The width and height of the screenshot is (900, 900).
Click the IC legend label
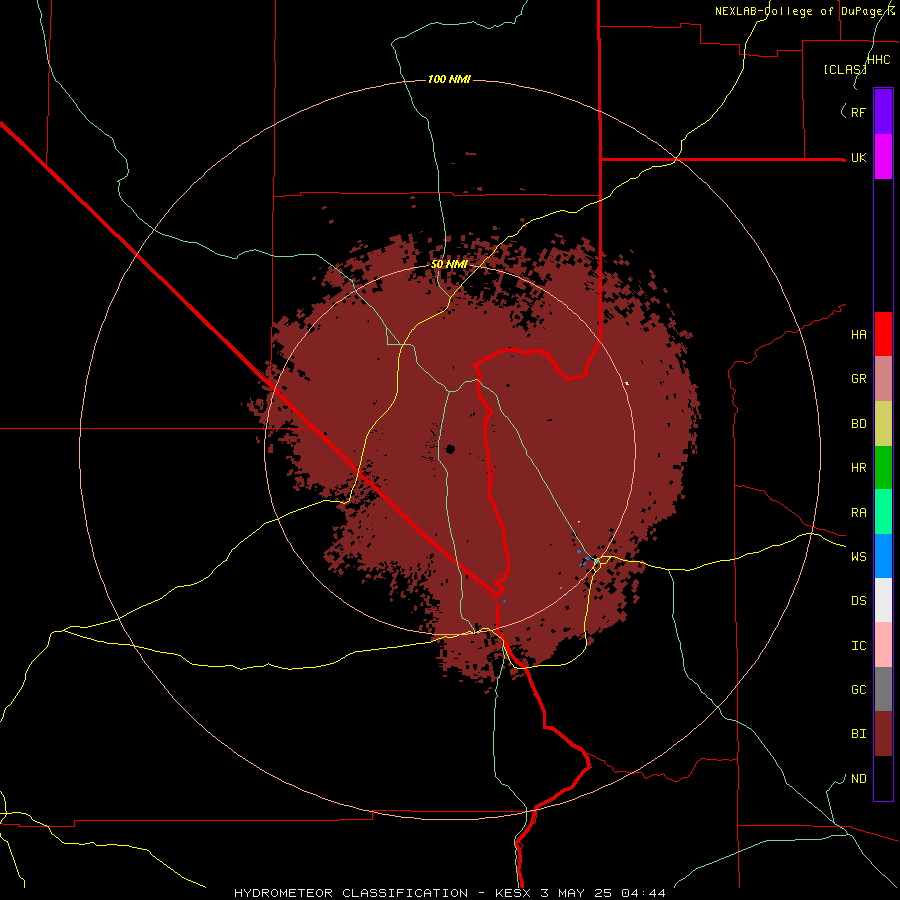(x=858, y=646)
